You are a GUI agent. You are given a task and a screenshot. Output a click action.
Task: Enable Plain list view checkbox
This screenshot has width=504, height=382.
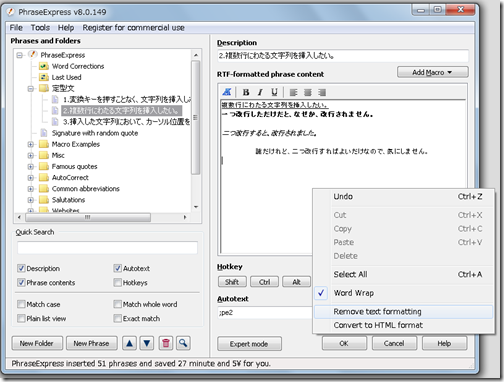tap(21, 318)
